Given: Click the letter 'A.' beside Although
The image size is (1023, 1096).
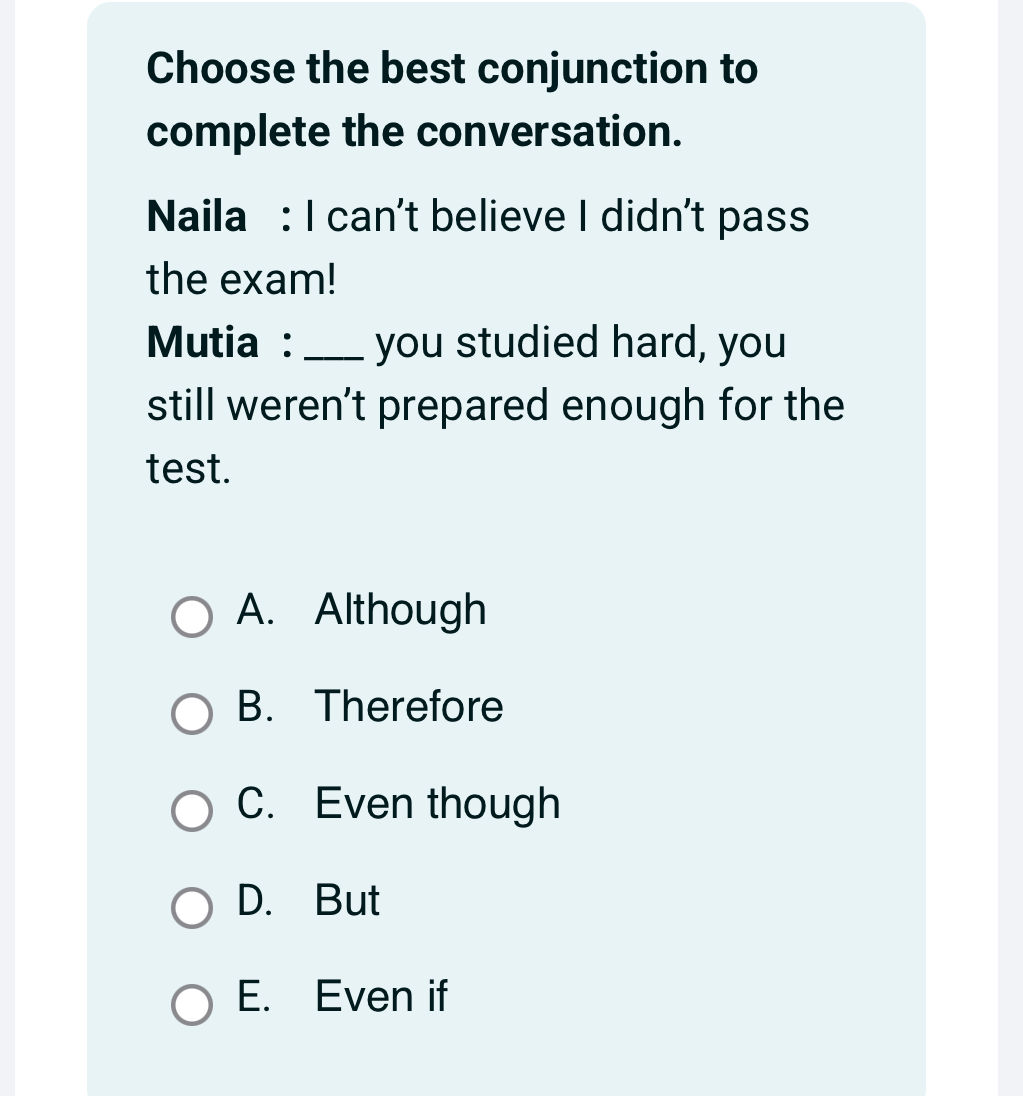Looking at the screenshot, I should [x=256, y=610].
